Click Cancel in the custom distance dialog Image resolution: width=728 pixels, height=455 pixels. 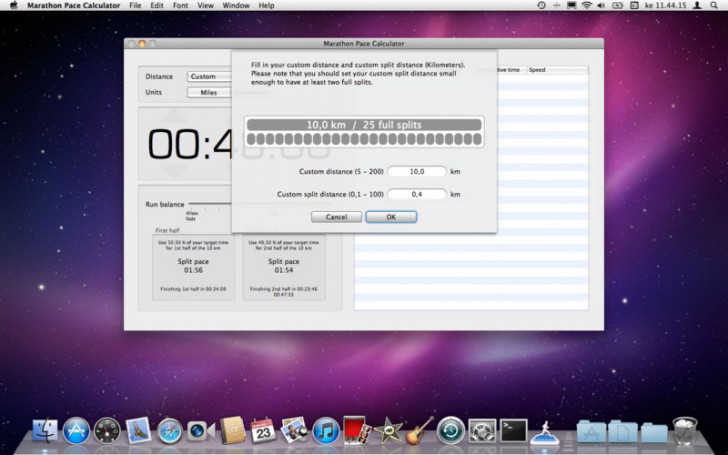coord(336,217)
